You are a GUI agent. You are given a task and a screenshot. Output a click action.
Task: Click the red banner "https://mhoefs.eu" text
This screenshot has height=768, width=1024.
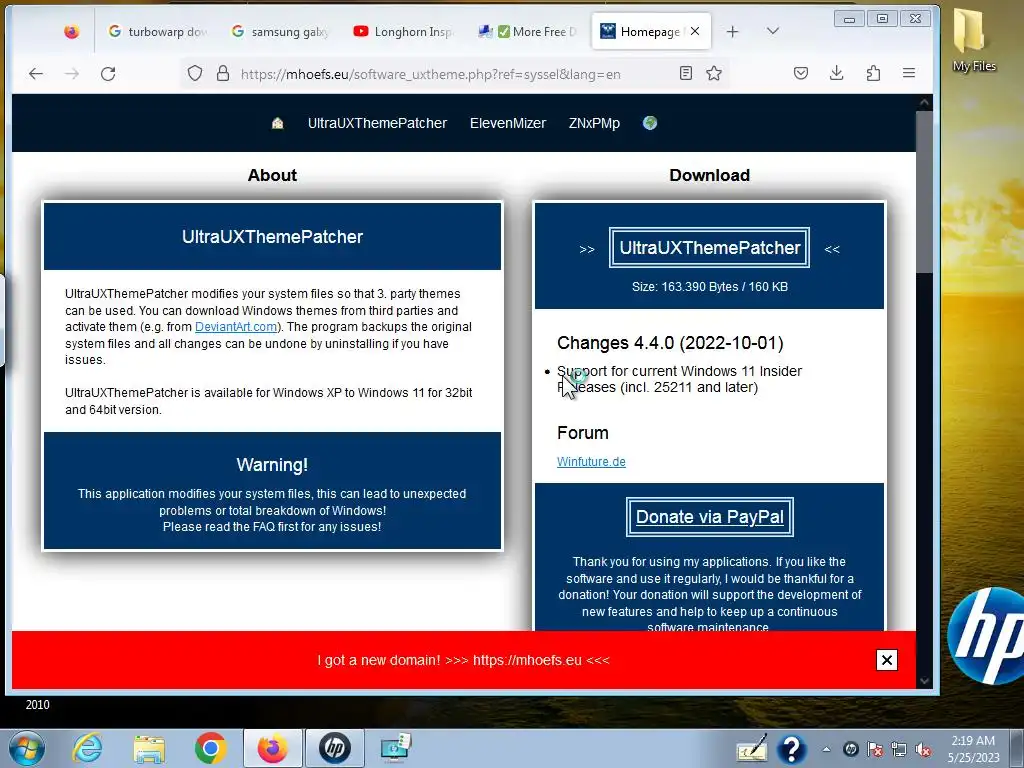pos(527,660)
